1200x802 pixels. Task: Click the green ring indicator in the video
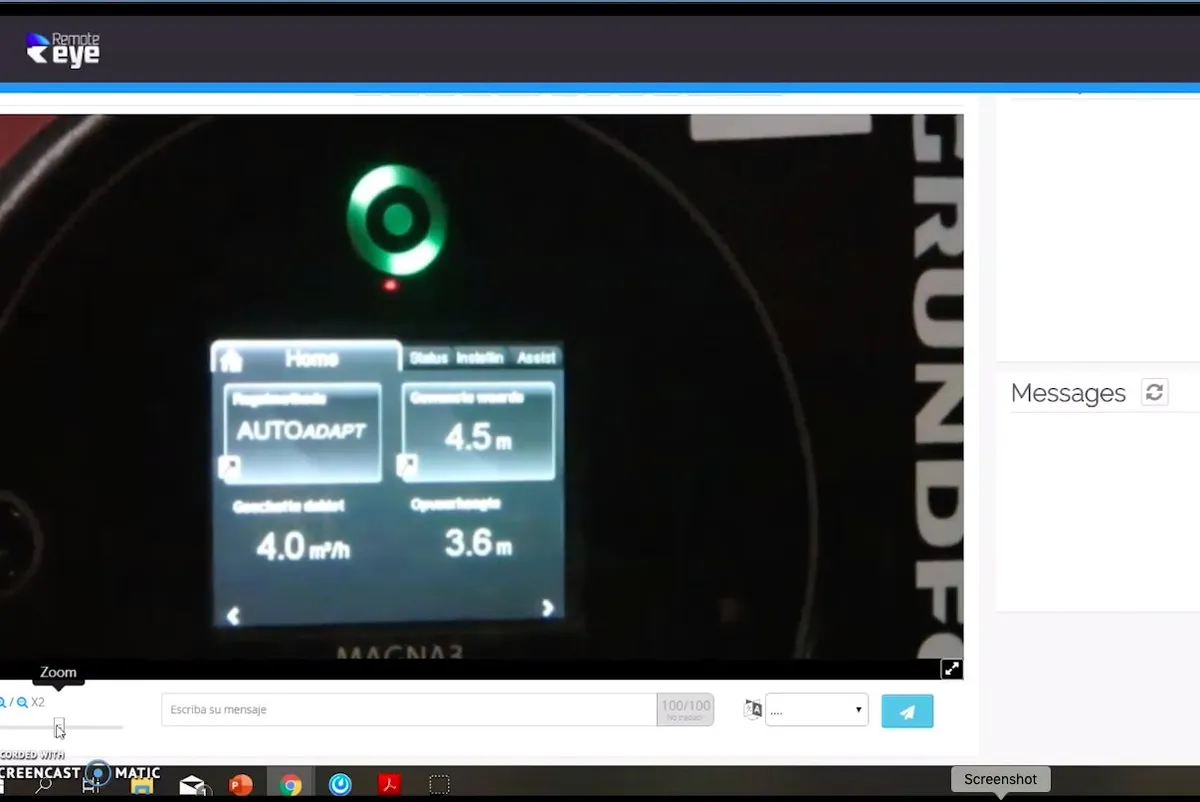[396, 220]
